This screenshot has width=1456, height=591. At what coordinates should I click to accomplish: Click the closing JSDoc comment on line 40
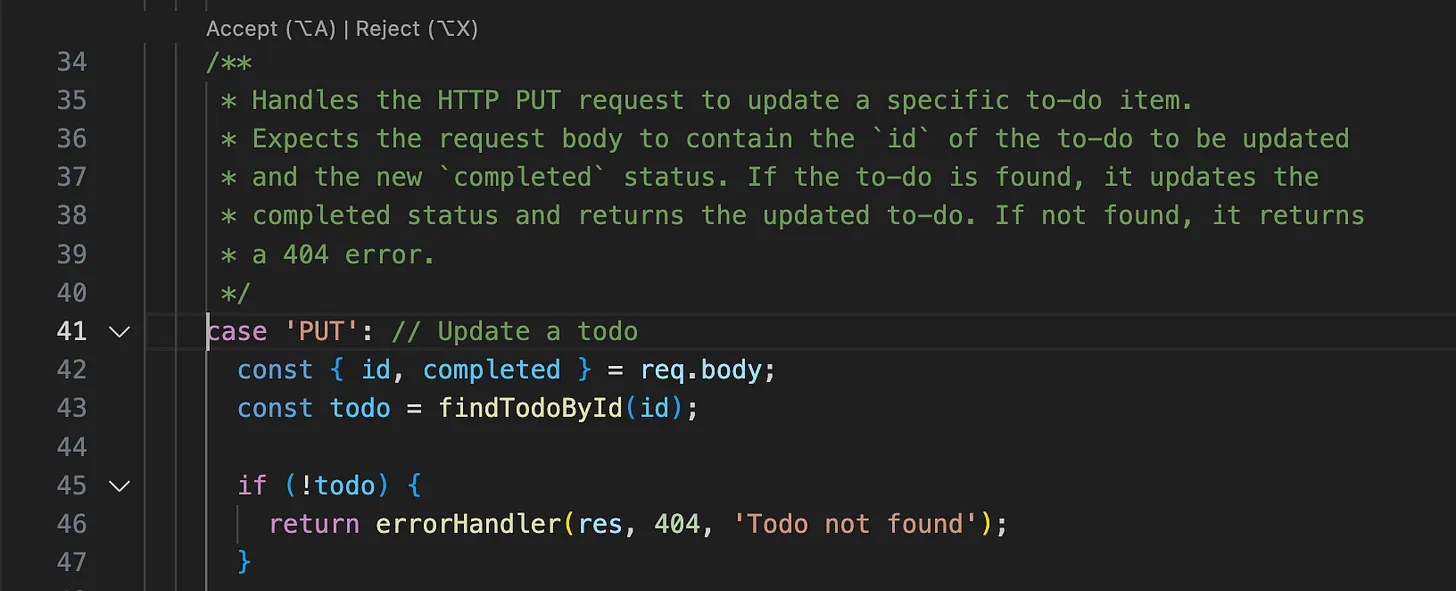click(x=238, y=293)
